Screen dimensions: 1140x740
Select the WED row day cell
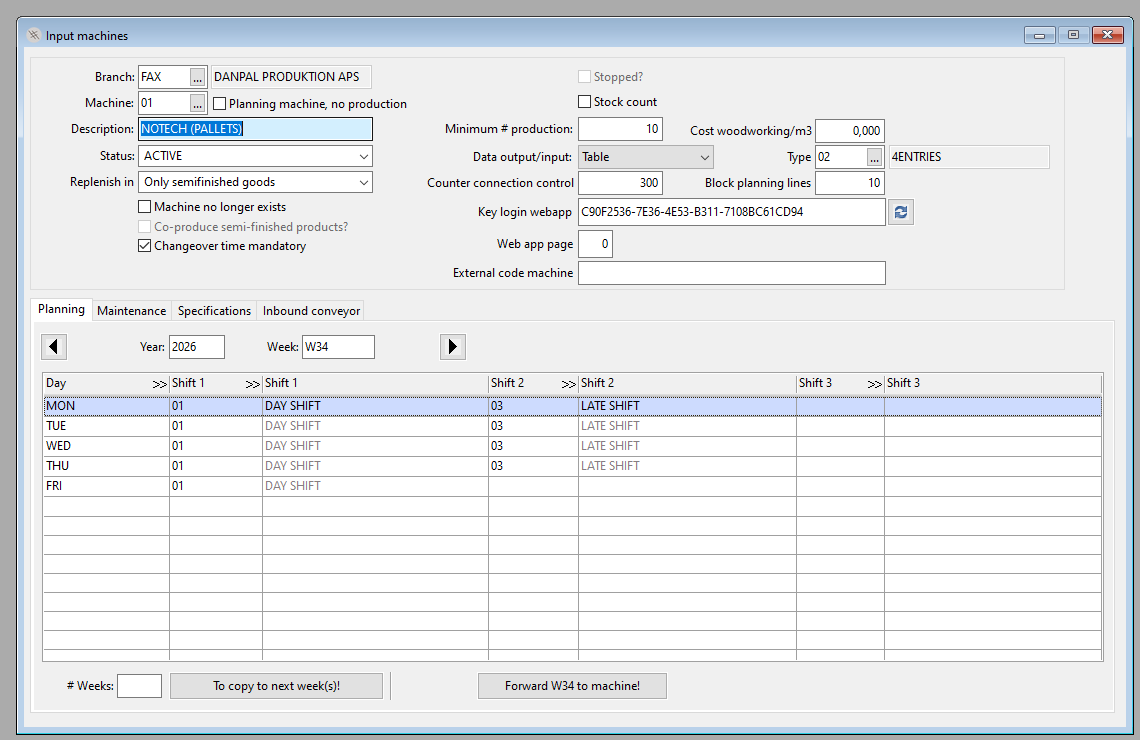[x=106, y=446]
